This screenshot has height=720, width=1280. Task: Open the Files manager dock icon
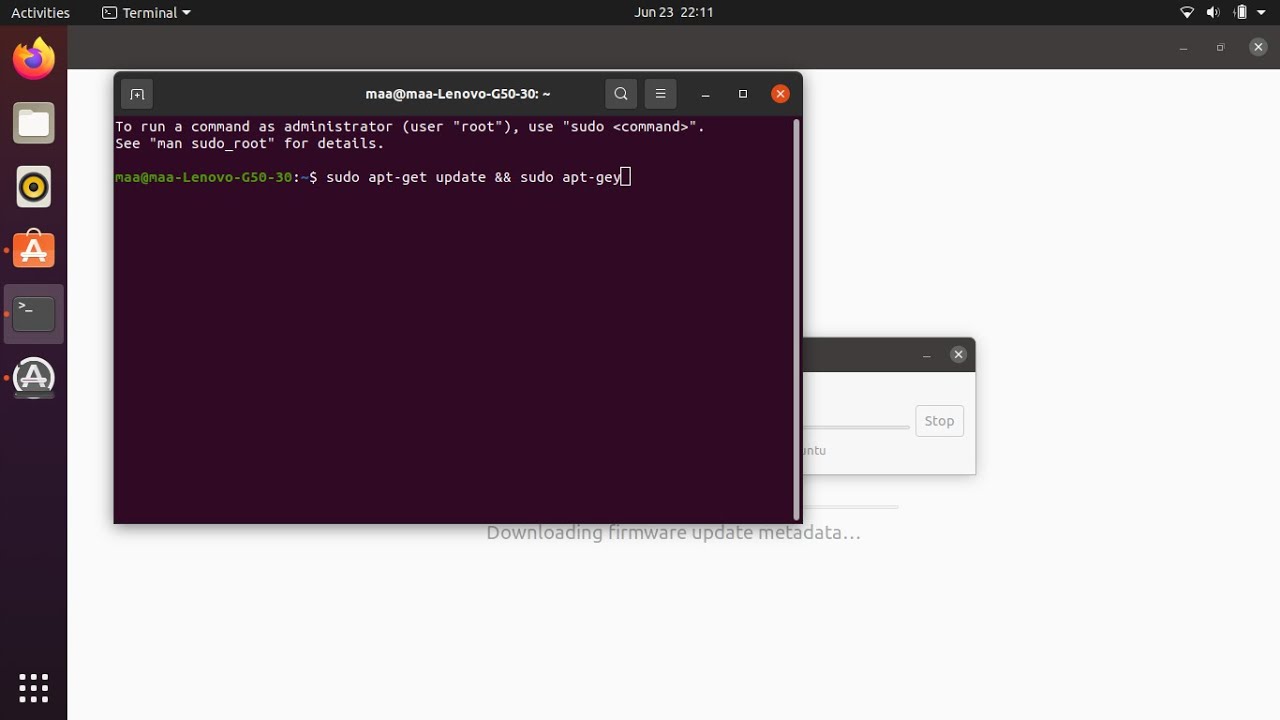(x=34, y=123)
